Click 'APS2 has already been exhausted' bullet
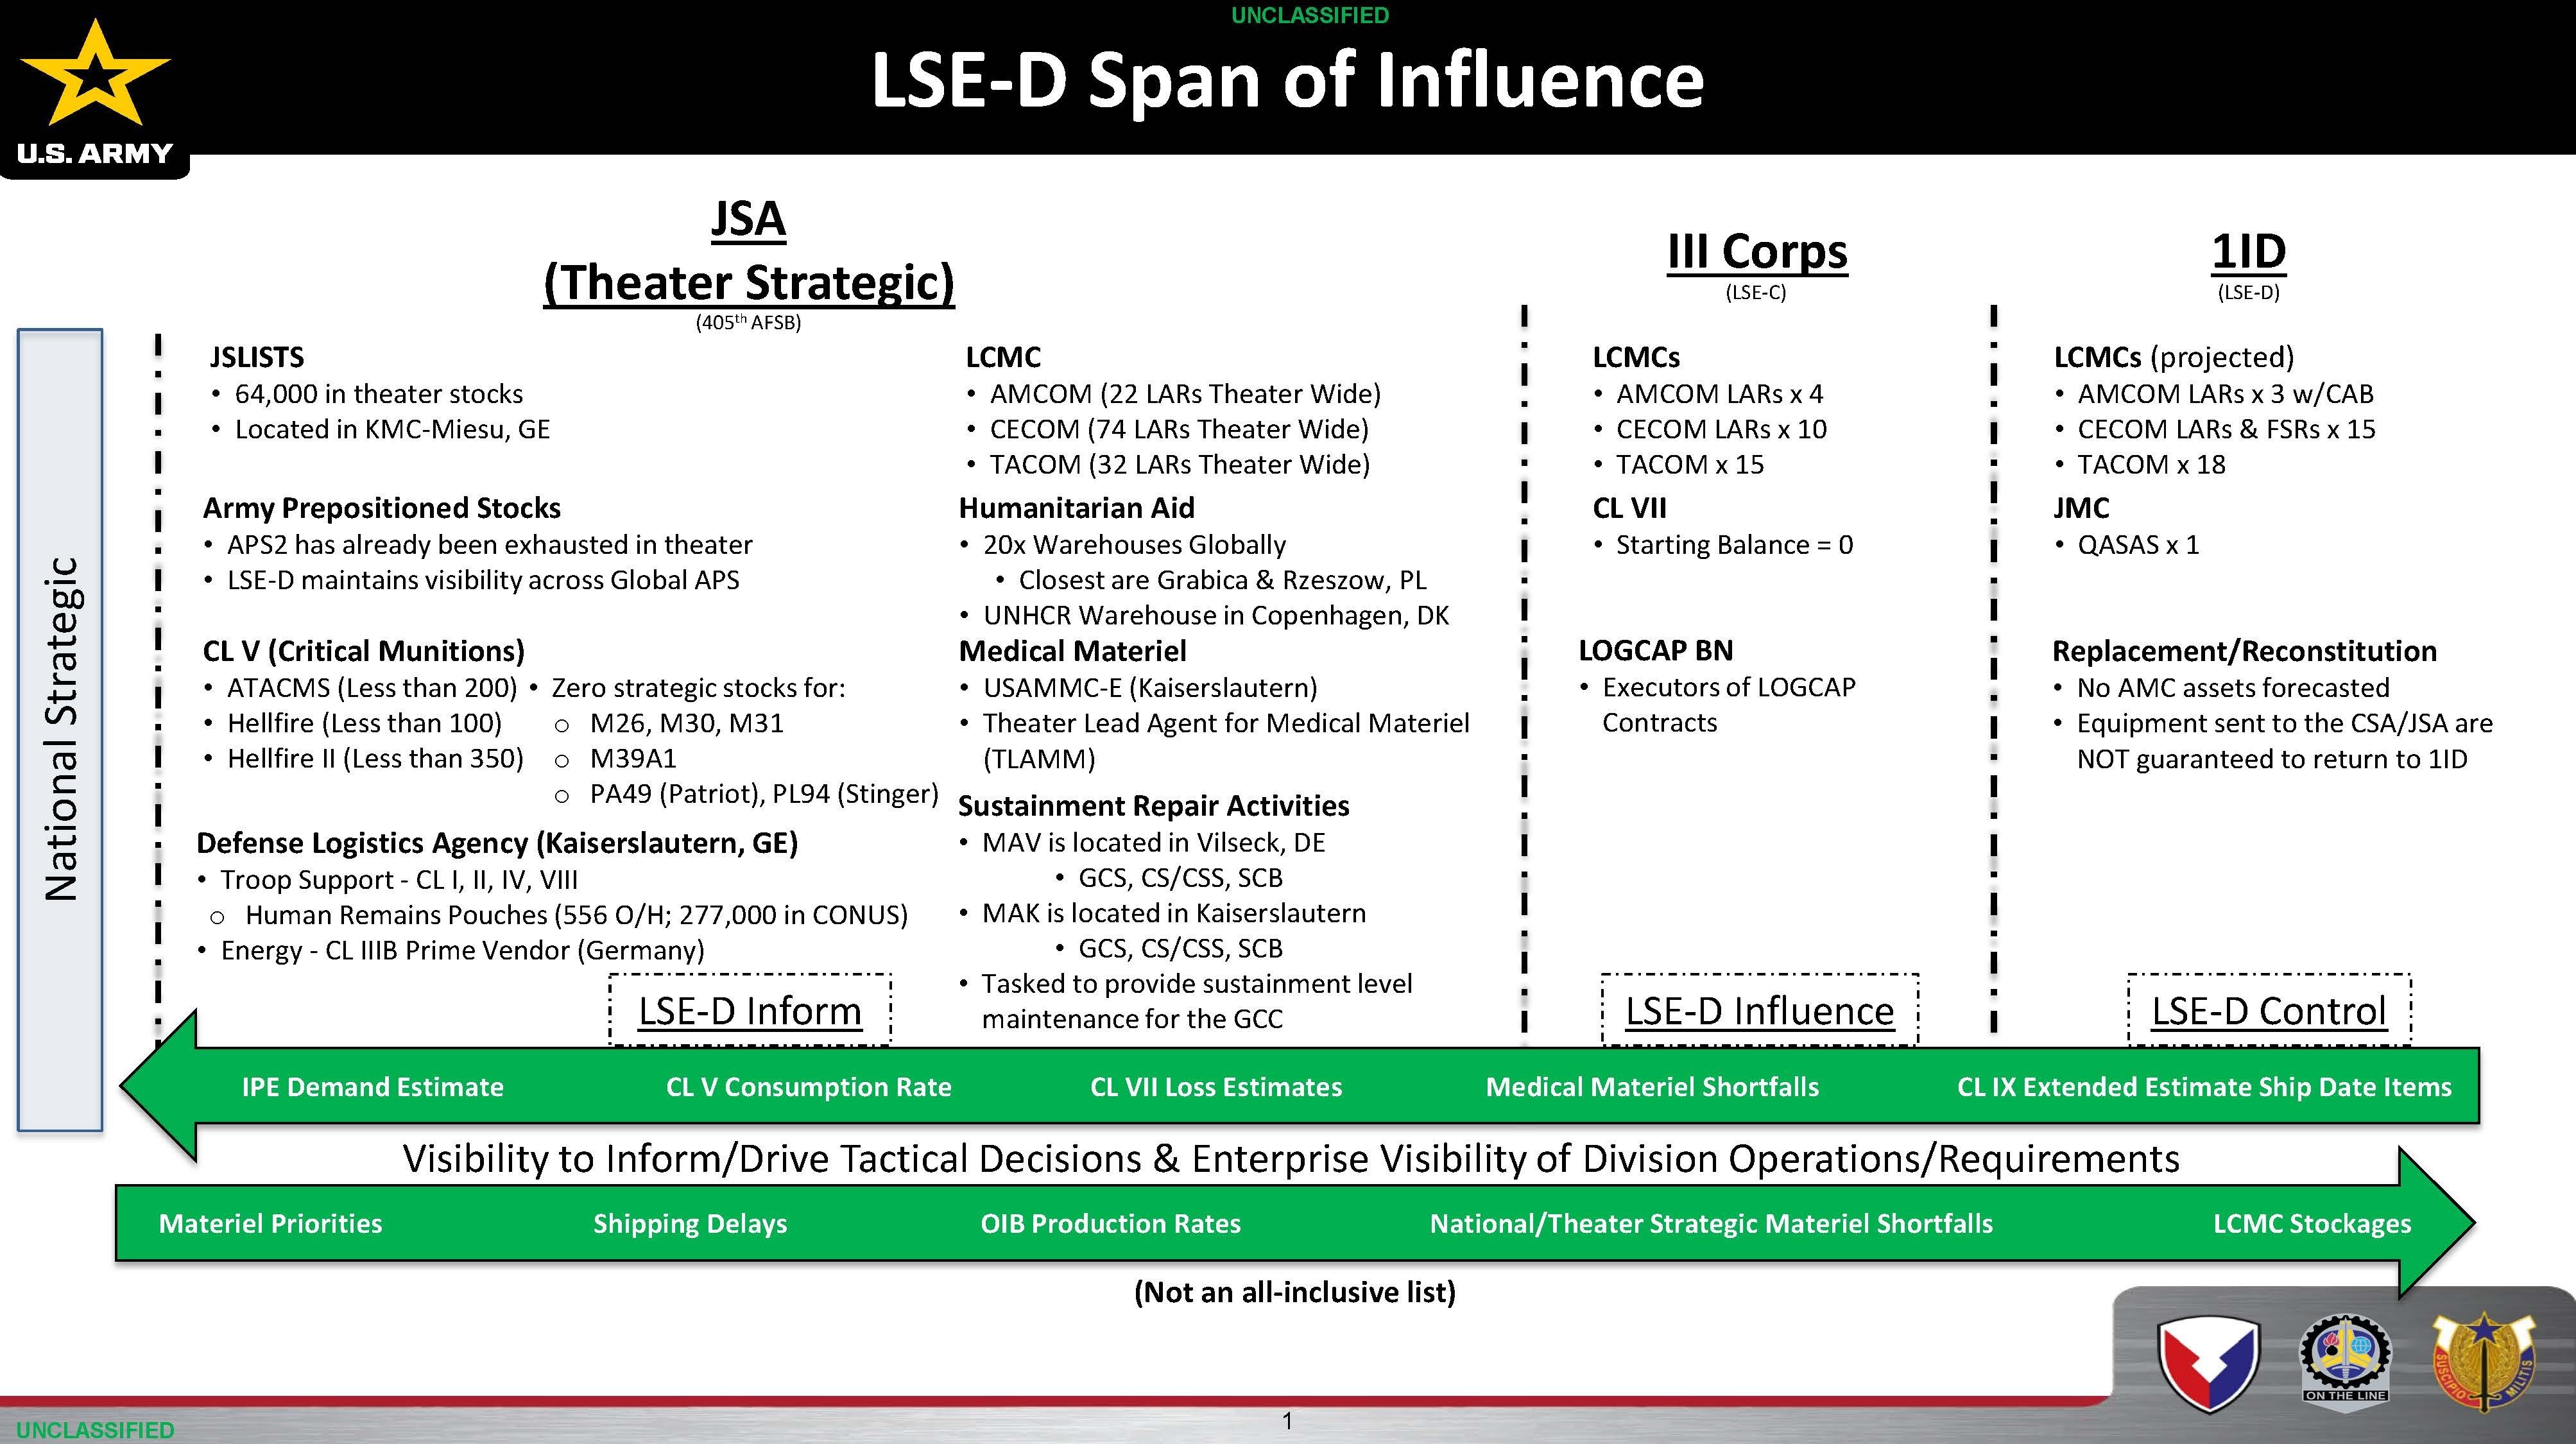This screenshot has width=2576, height=1444. click(489, 545)
